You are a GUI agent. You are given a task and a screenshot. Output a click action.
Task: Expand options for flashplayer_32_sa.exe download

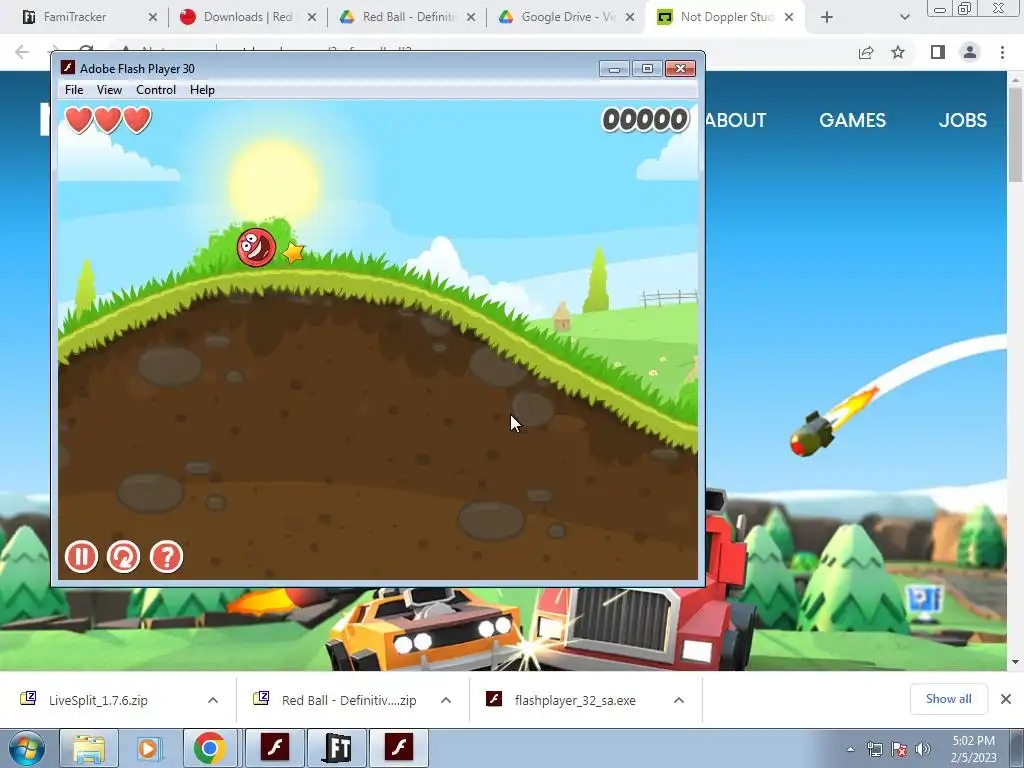(x=679, y=700)
